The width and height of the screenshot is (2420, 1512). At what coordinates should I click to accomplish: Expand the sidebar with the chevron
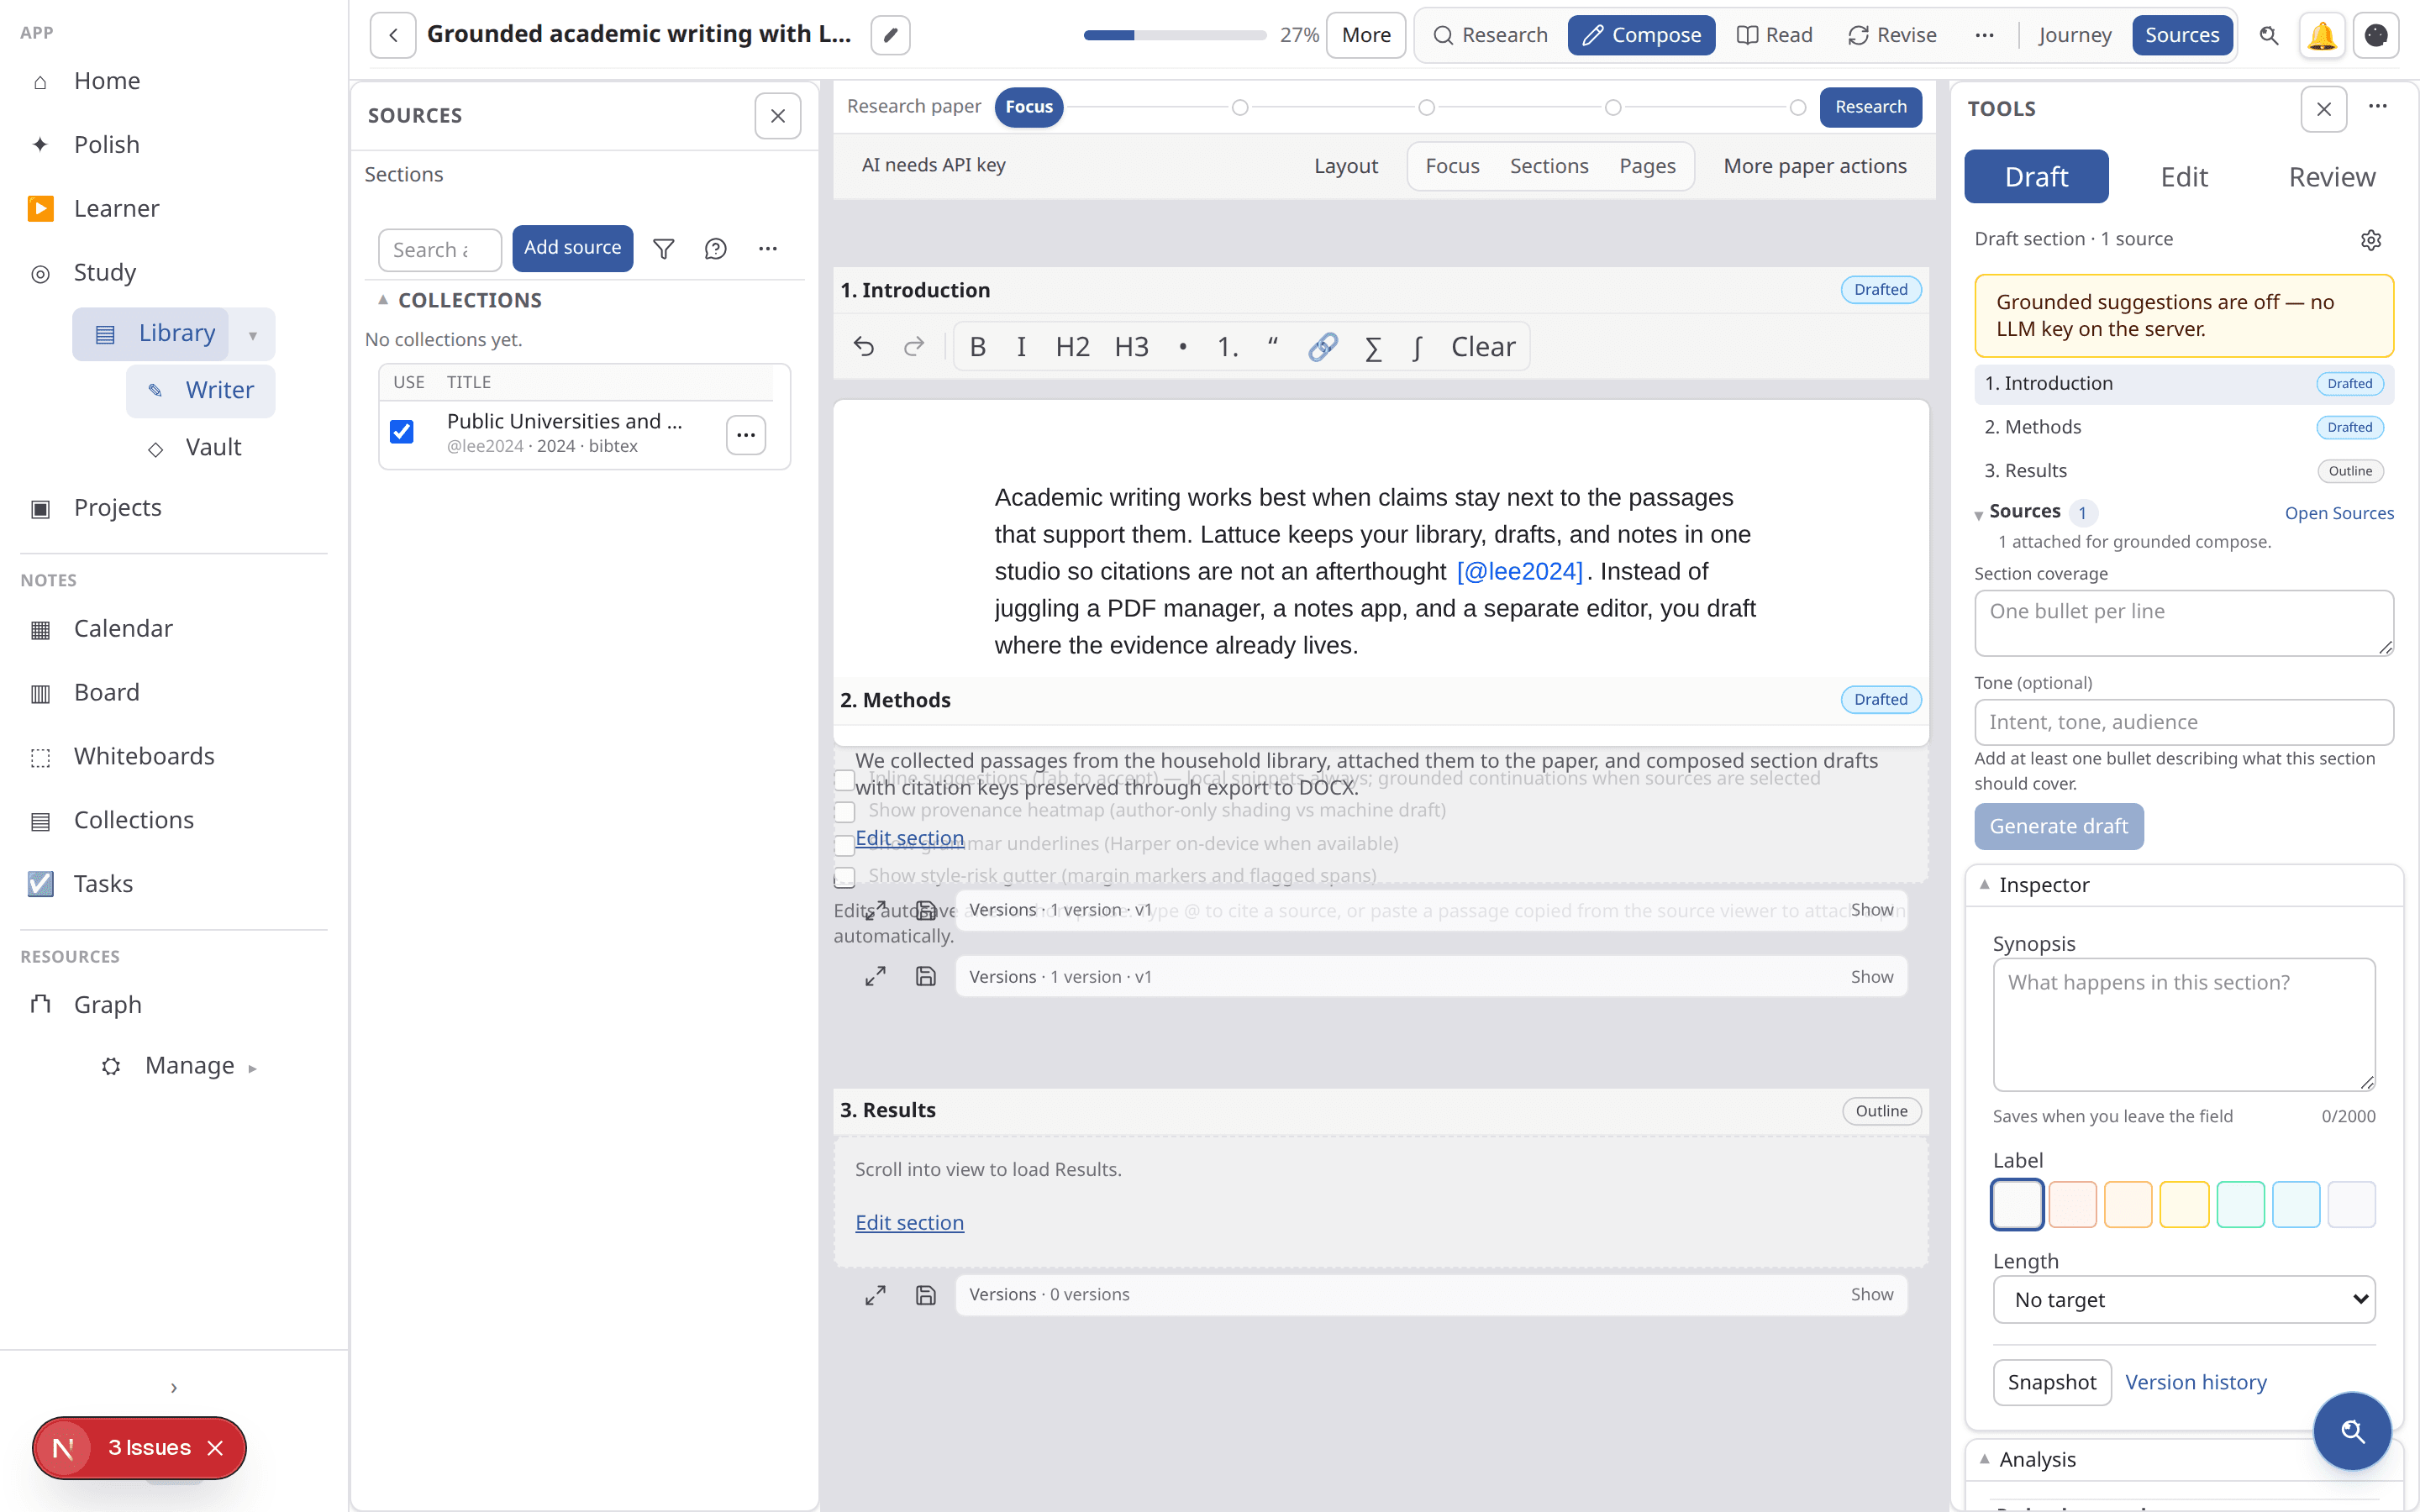click(x=174, y=1388)
